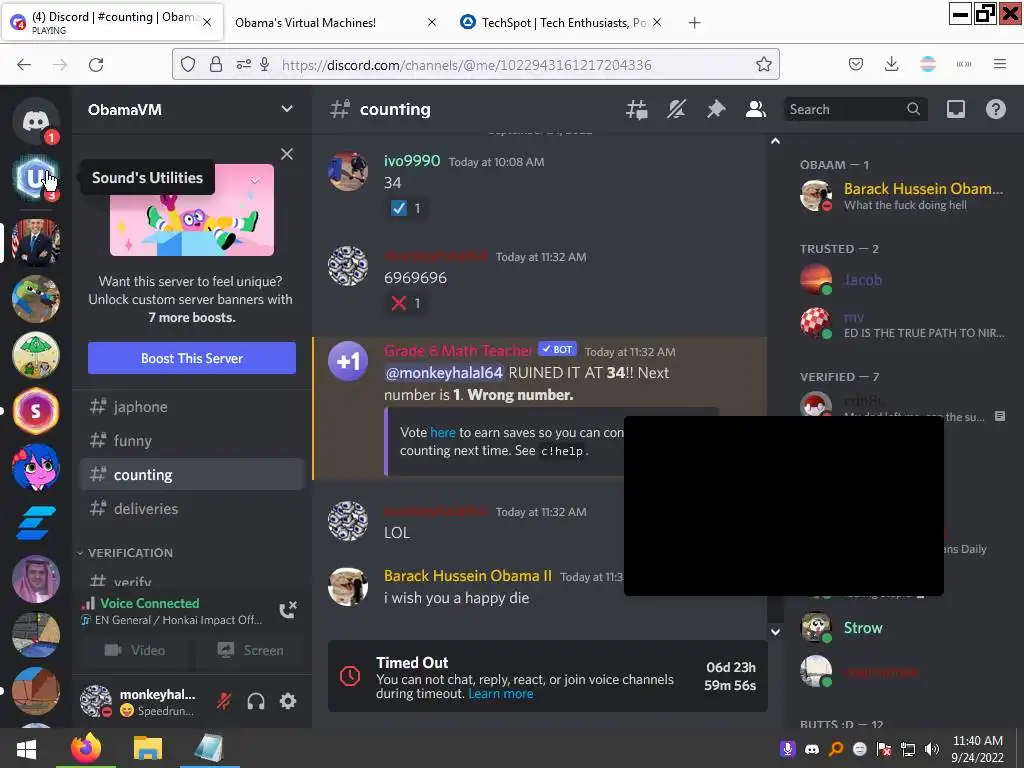This screenshot has height=768, width=1024.
Task: Bookmark this page star icon
Action: pos(763,65)
